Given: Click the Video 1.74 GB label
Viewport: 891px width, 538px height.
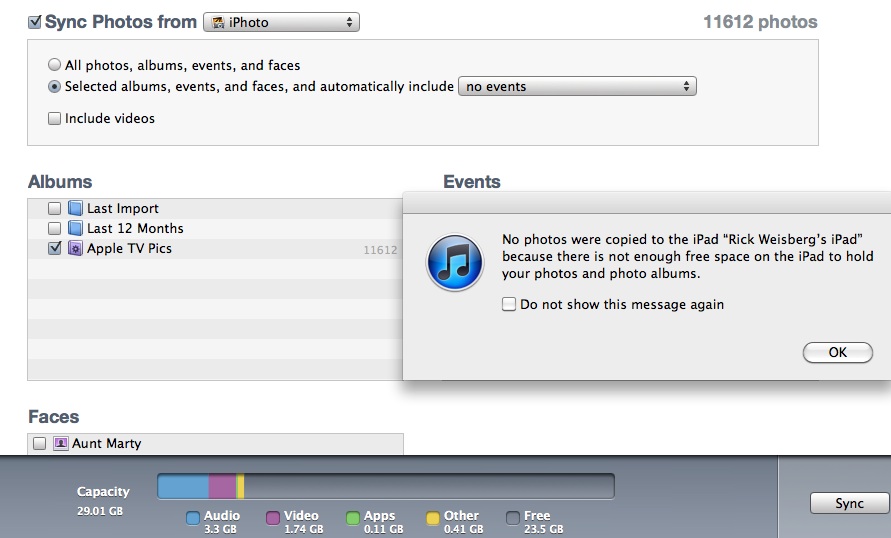Looking at the screenshot, I should click(x=303, y=522).
